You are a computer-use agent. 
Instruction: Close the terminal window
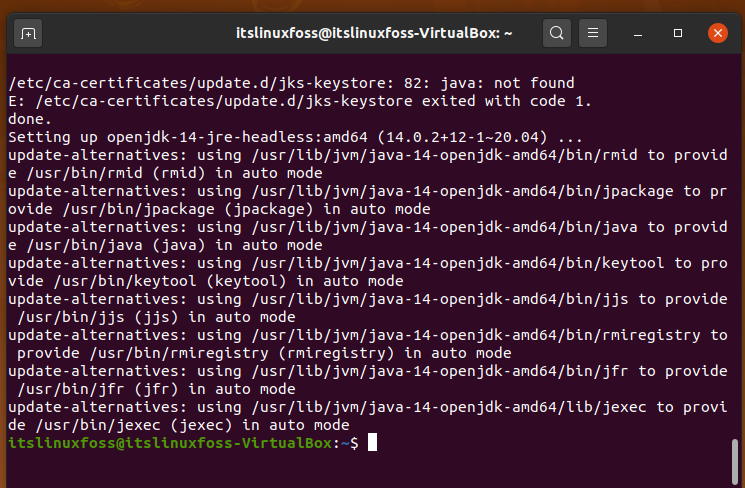(717, 33)
